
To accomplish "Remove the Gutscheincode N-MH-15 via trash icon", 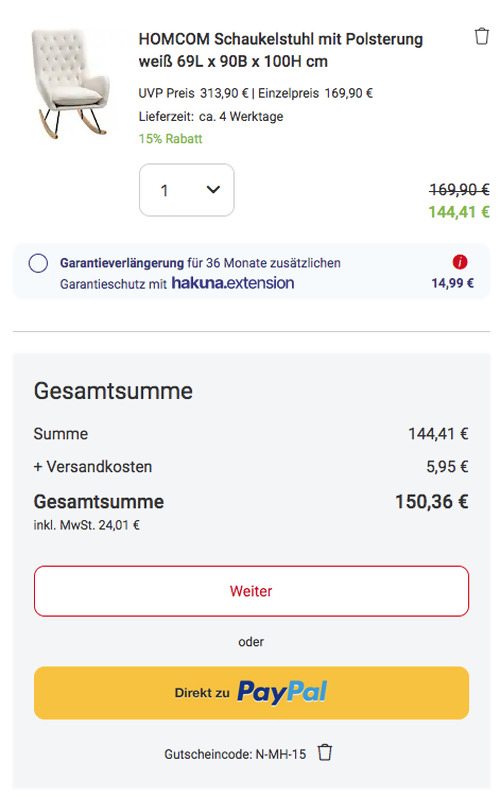I will [x=325, y=752].
